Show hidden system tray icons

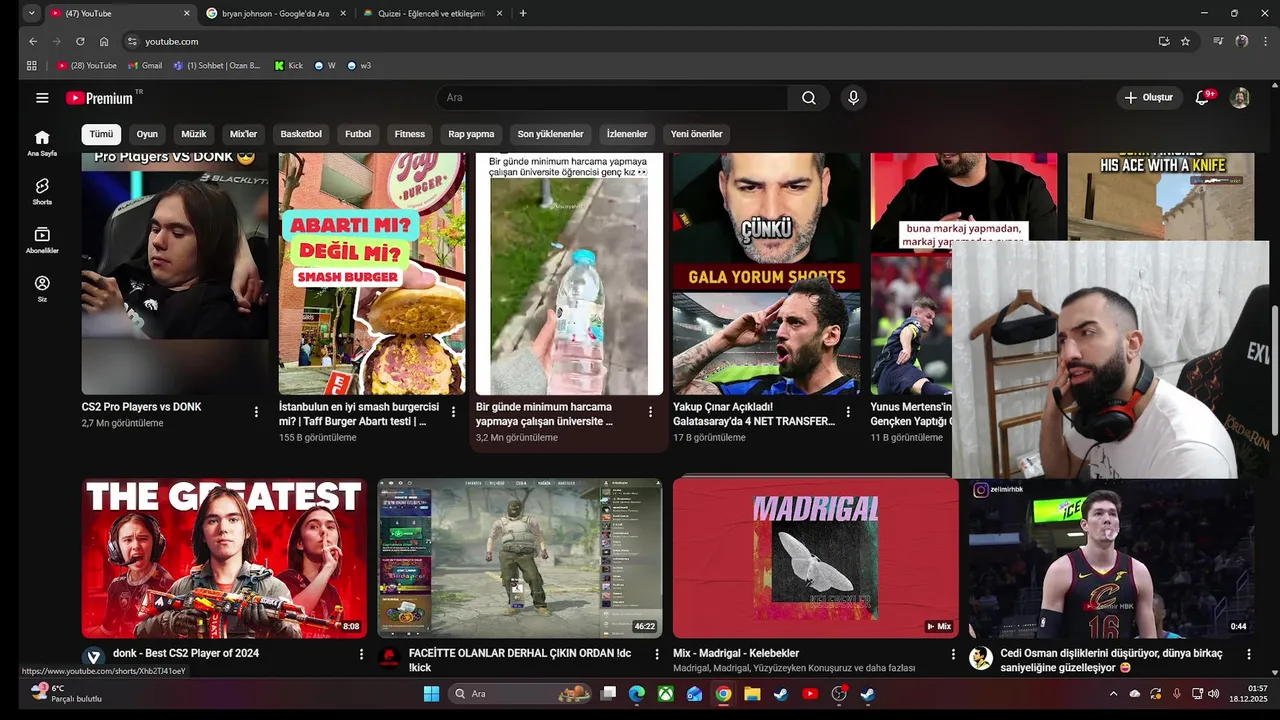[1113, 694]
